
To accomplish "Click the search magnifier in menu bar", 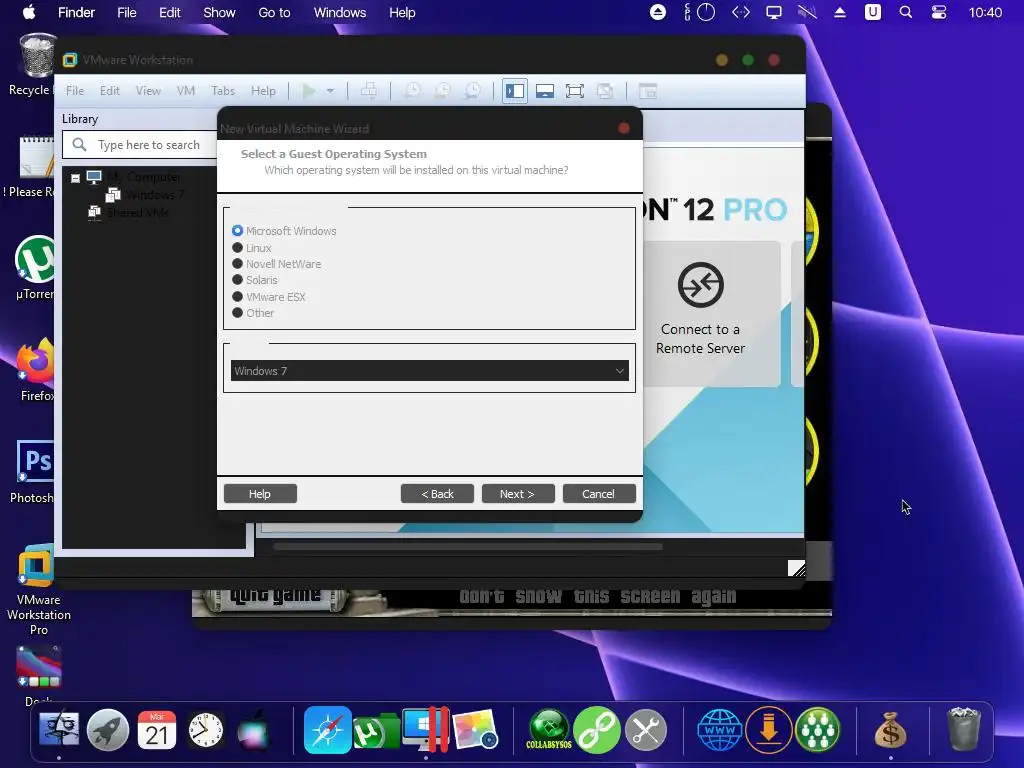I will (x=906, y=12).
